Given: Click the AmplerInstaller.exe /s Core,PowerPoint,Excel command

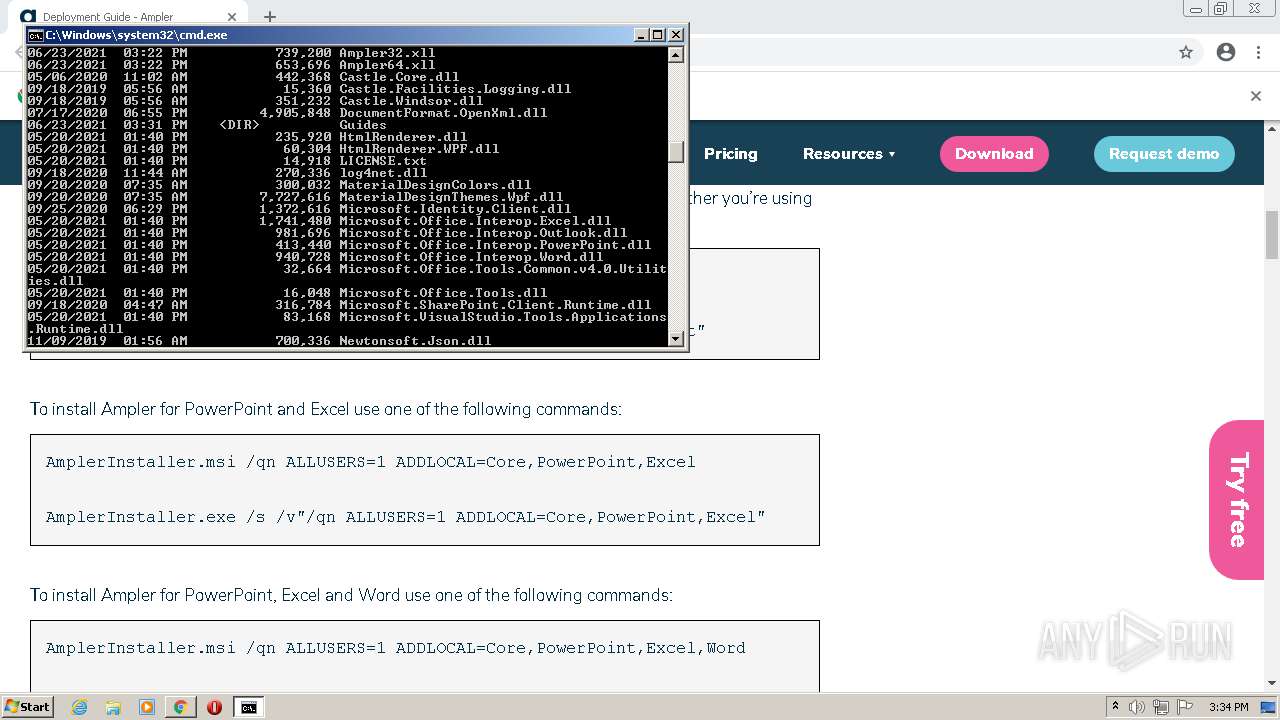Looking at the screenshot, I should pyautogui.click(x=405, y=517).
